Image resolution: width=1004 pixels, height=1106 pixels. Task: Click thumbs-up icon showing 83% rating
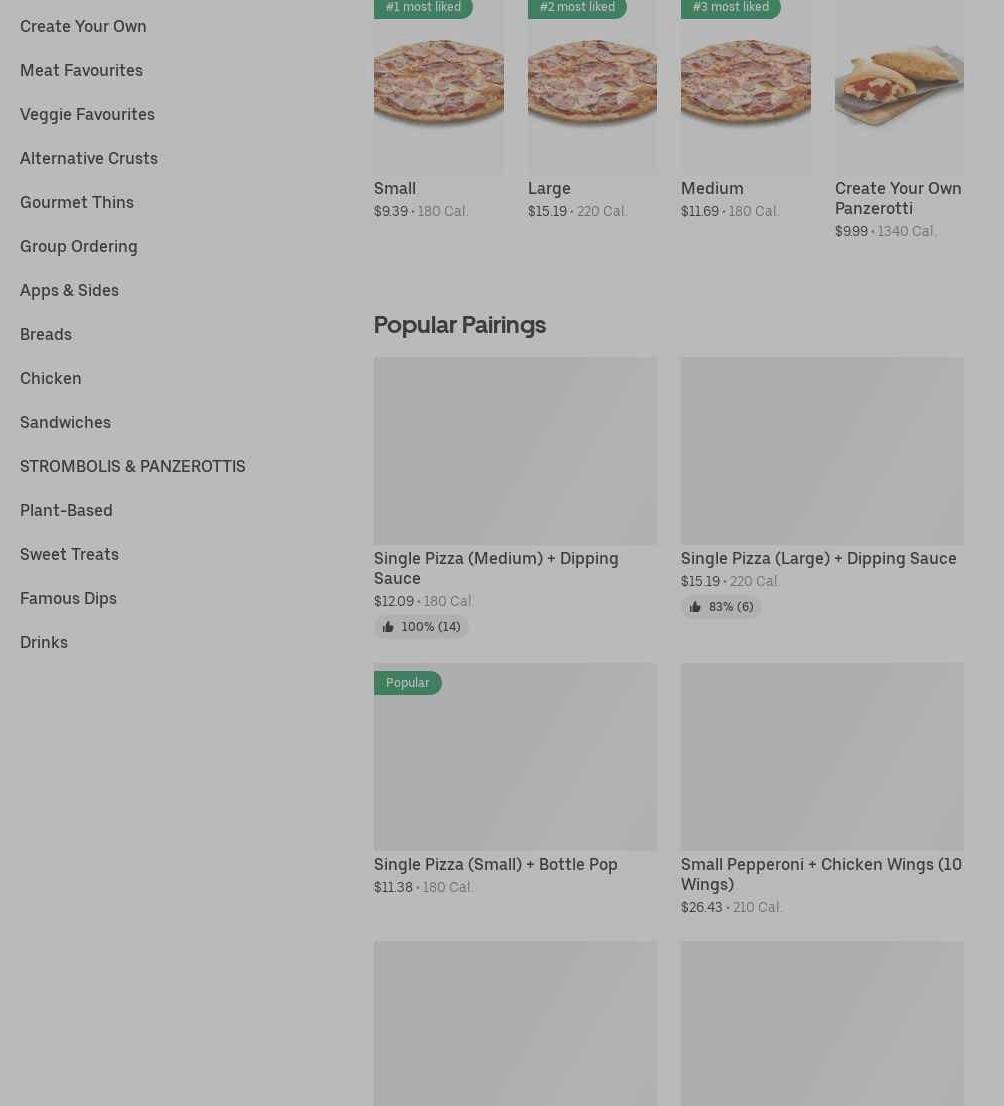tap(695, 607)
